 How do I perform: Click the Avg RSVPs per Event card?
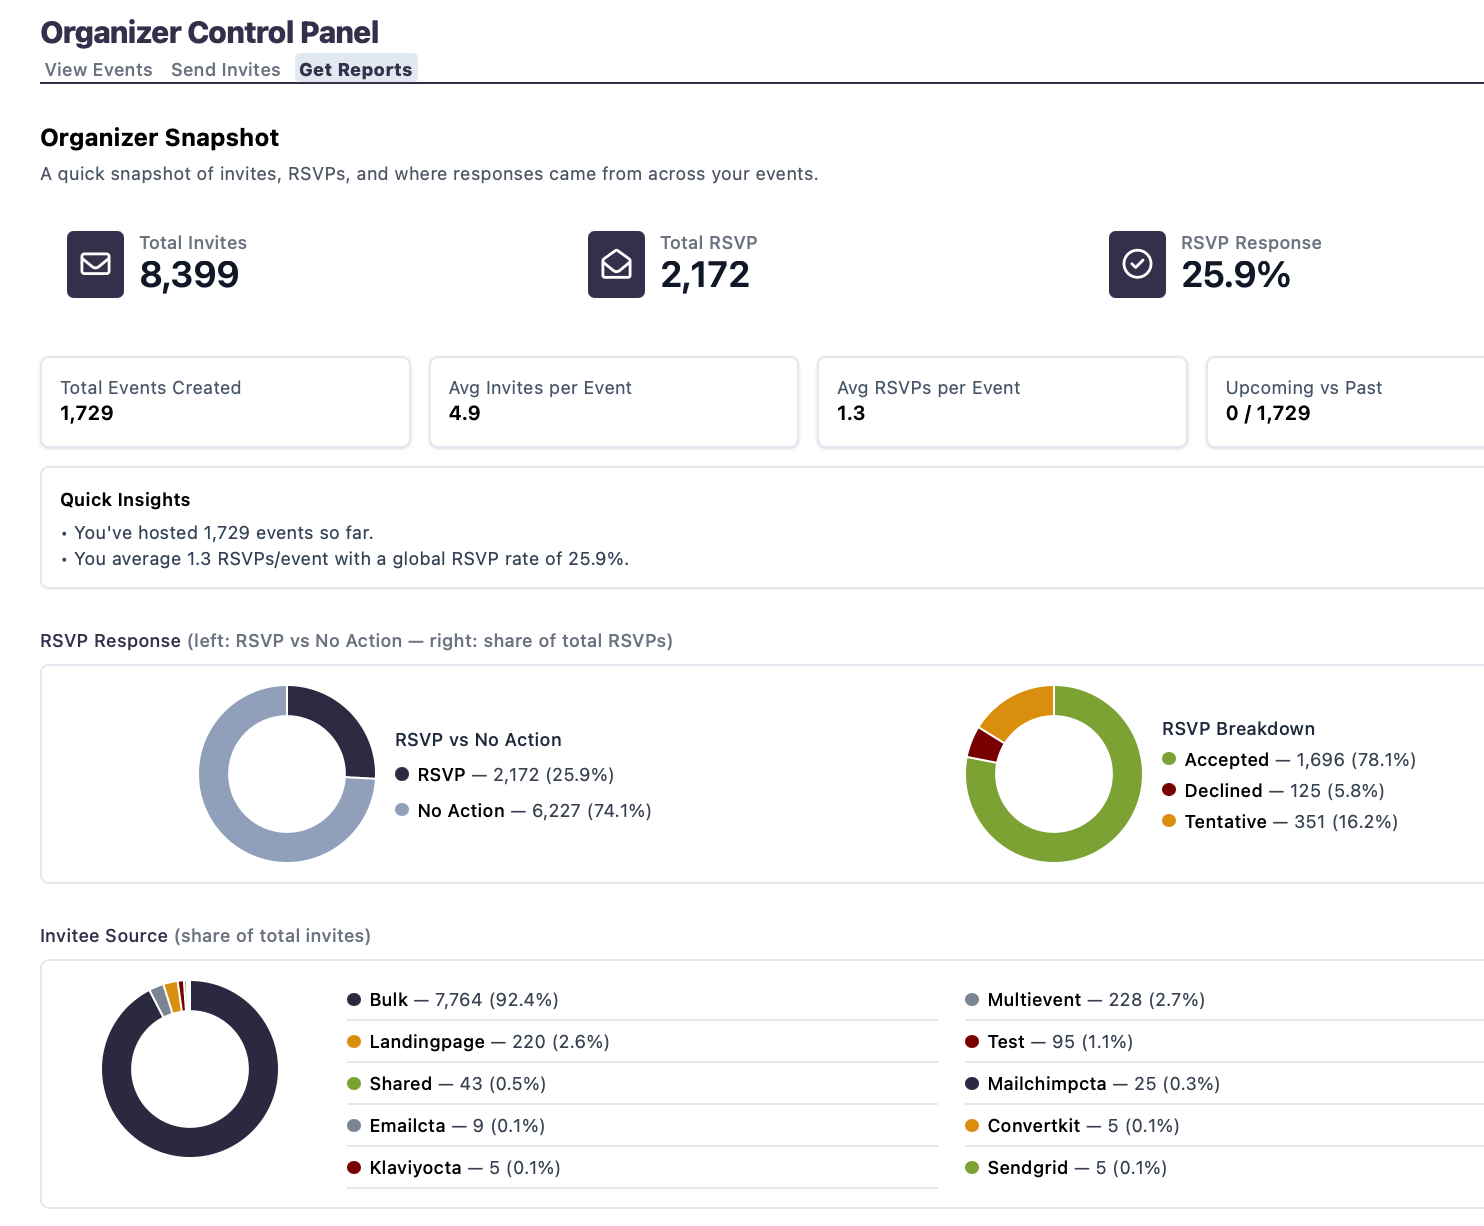pos(1002,402)
